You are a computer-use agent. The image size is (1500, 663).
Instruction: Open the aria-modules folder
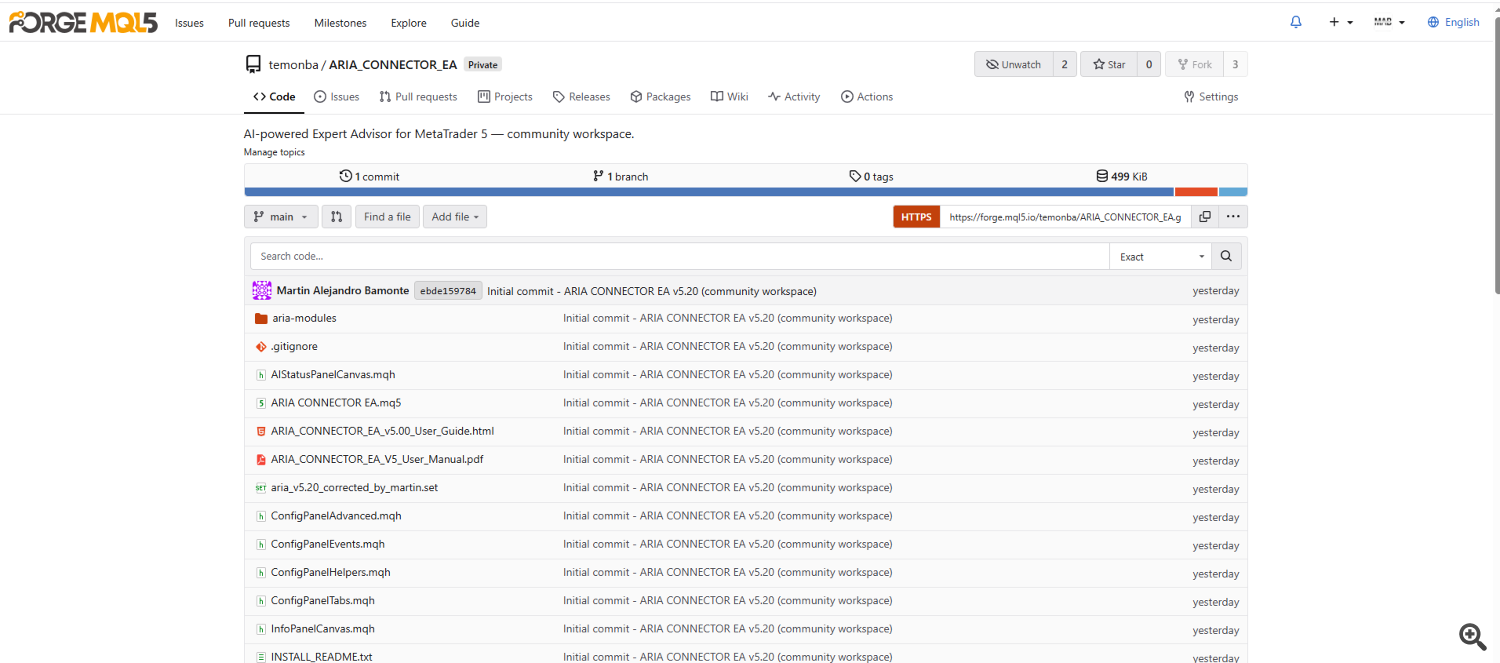(303, 318)
